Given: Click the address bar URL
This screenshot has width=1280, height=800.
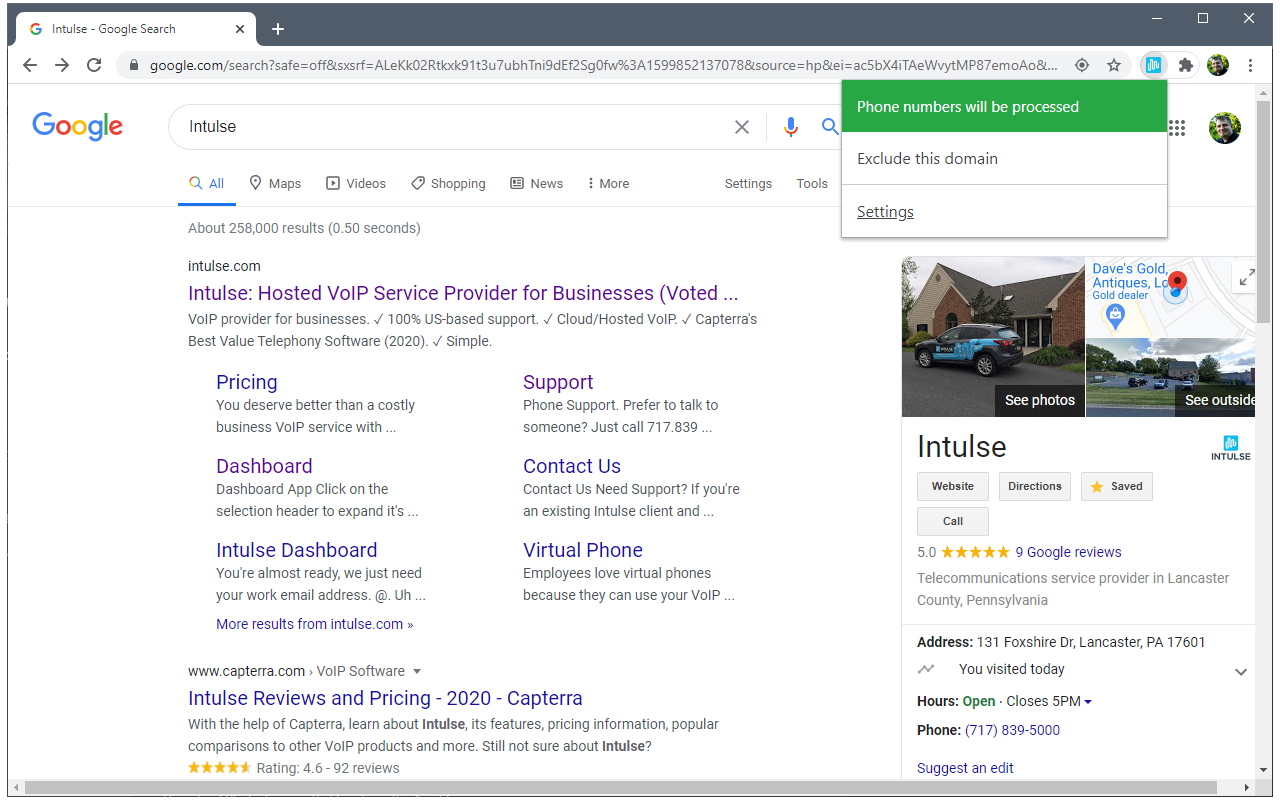Looking at the screenshot, I should pyautogui.click(x=603, y=65).
